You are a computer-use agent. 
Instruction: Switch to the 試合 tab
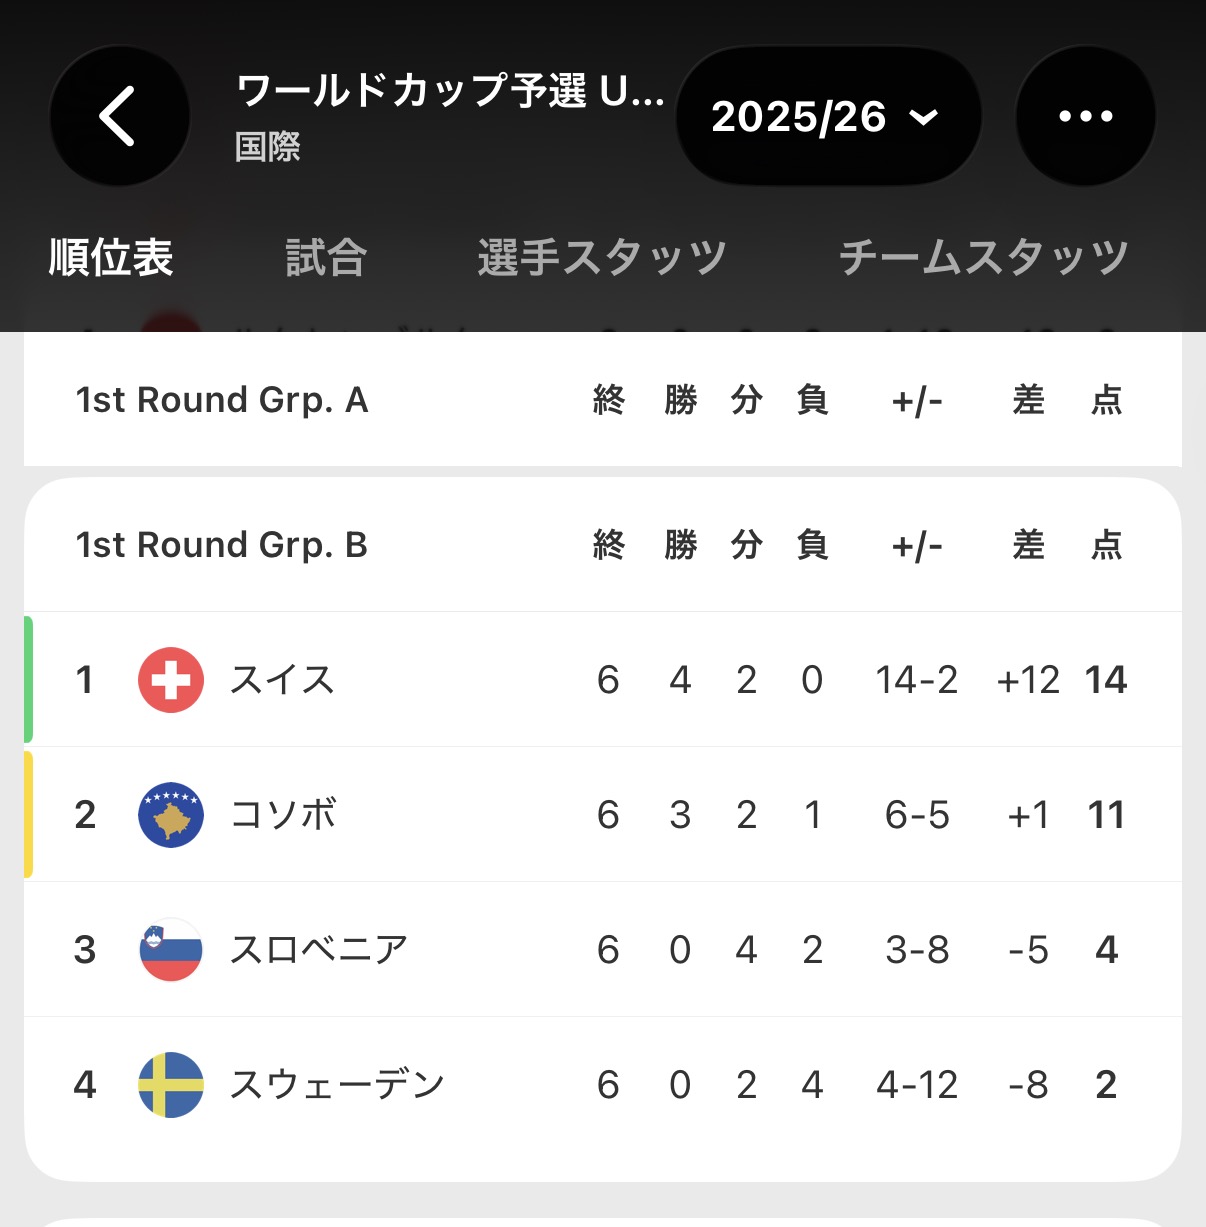326,258
